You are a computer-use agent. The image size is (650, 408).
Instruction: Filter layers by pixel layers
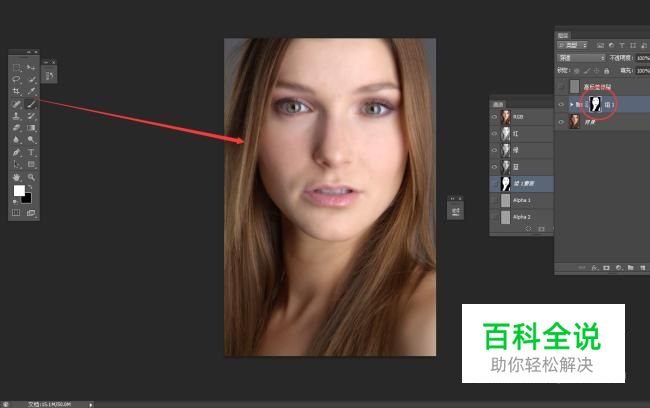coord(600,45)
